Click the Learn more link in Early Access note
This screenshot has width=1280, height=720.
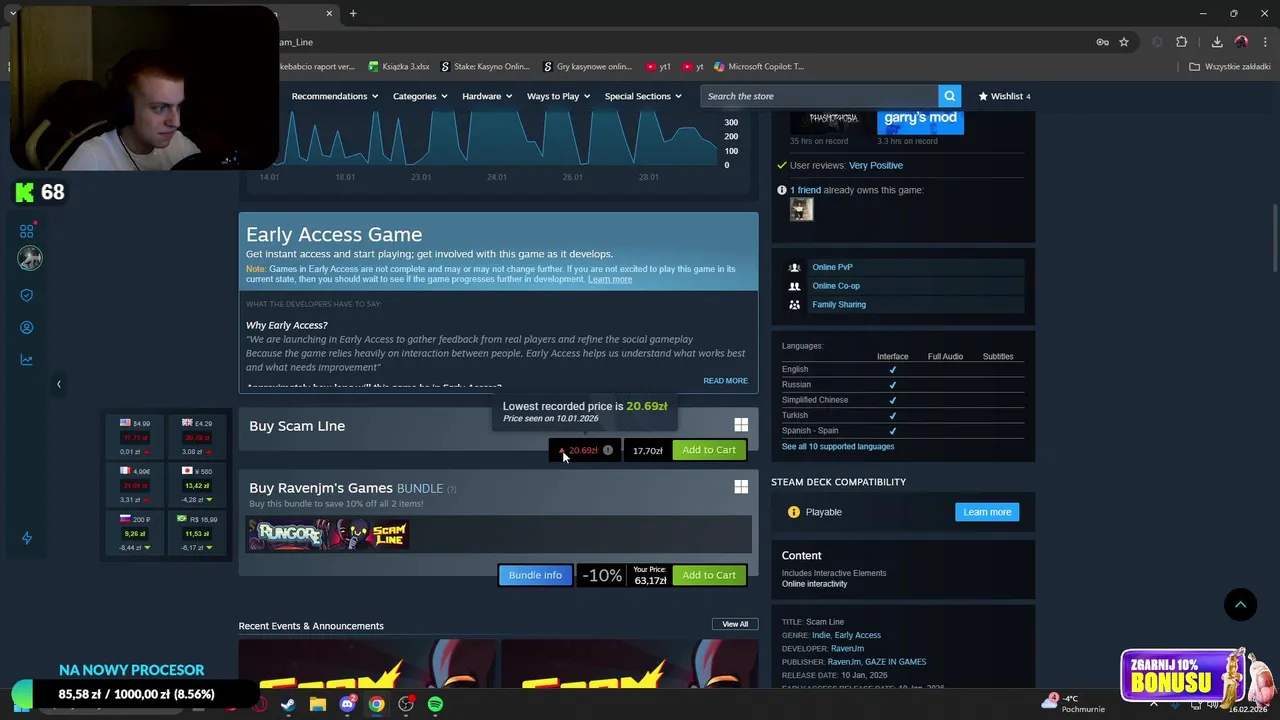(x=610, y=279)
